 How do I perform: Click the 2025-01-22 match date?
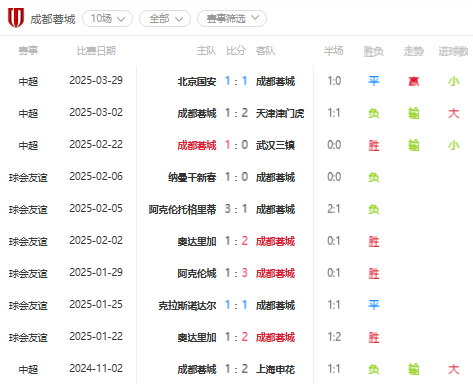point(96,336)
